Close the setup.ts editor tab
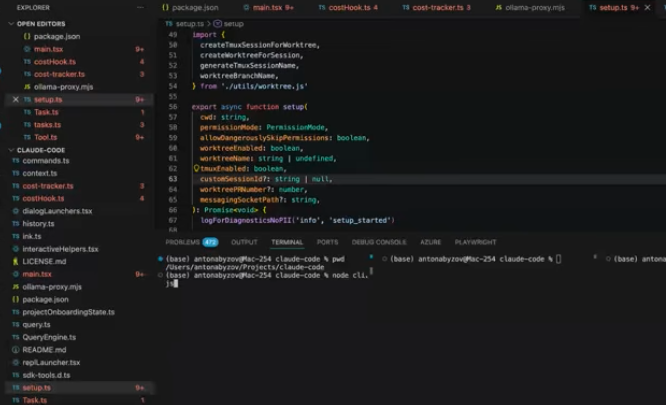The height and width of the screenshot is (405, 666). pos(647,8)
